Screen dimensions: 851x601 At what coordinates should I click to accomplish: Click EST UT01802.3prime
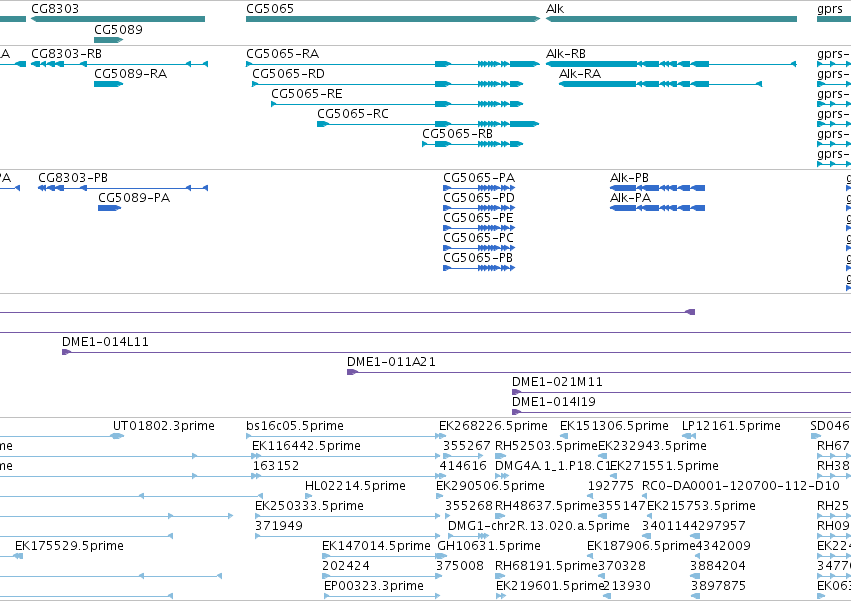(x=163, y=426)
